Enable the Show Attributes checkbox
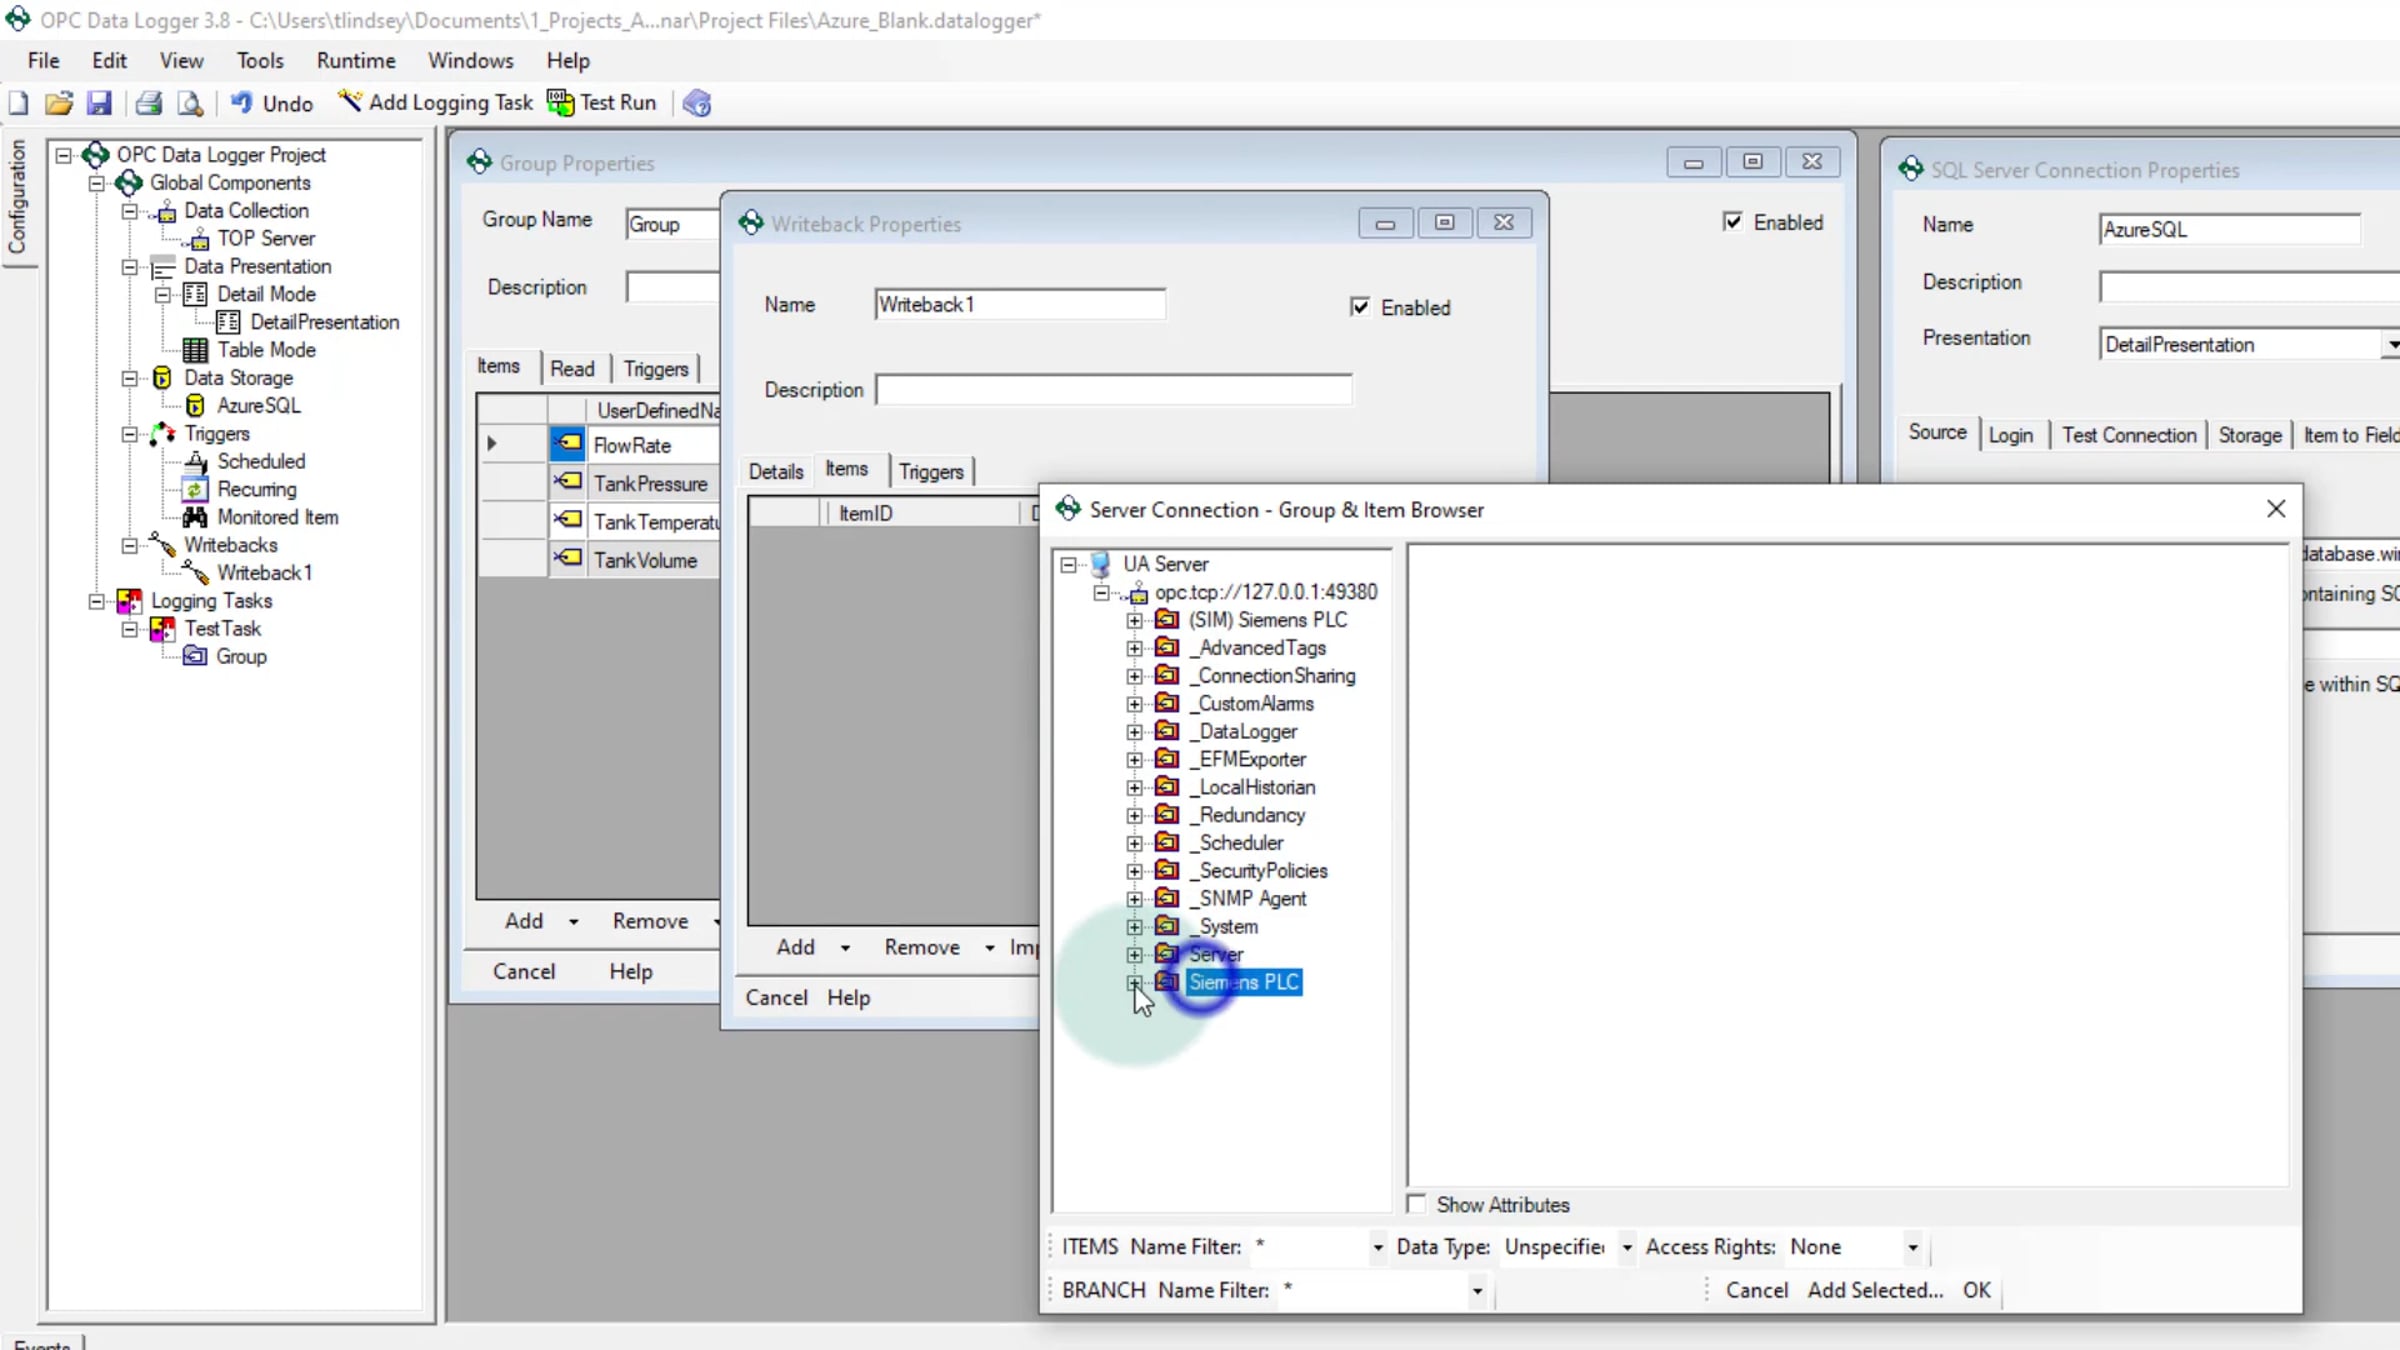Viewport: 2400px width, 1350px height. (1416, 1204)
